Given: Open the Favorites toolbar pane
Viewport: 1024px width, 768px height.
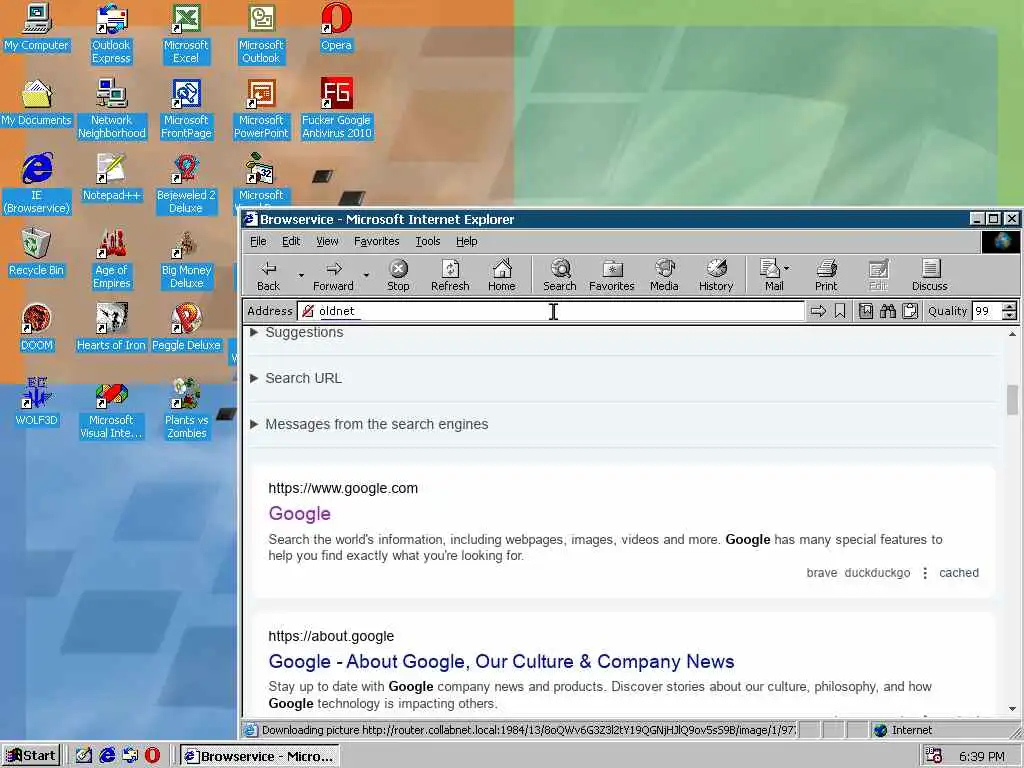Looking at the screenshot, I should point(612,275).
